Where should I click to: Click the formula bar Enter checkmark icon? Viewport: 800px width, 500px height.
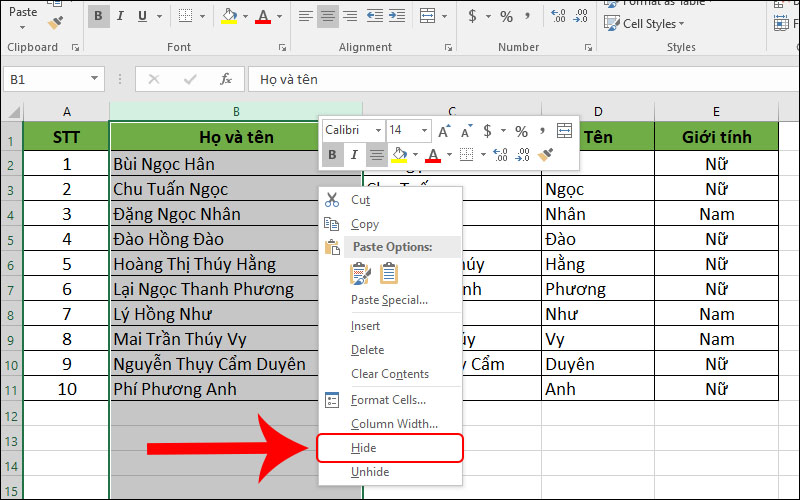tap(190, 79)
